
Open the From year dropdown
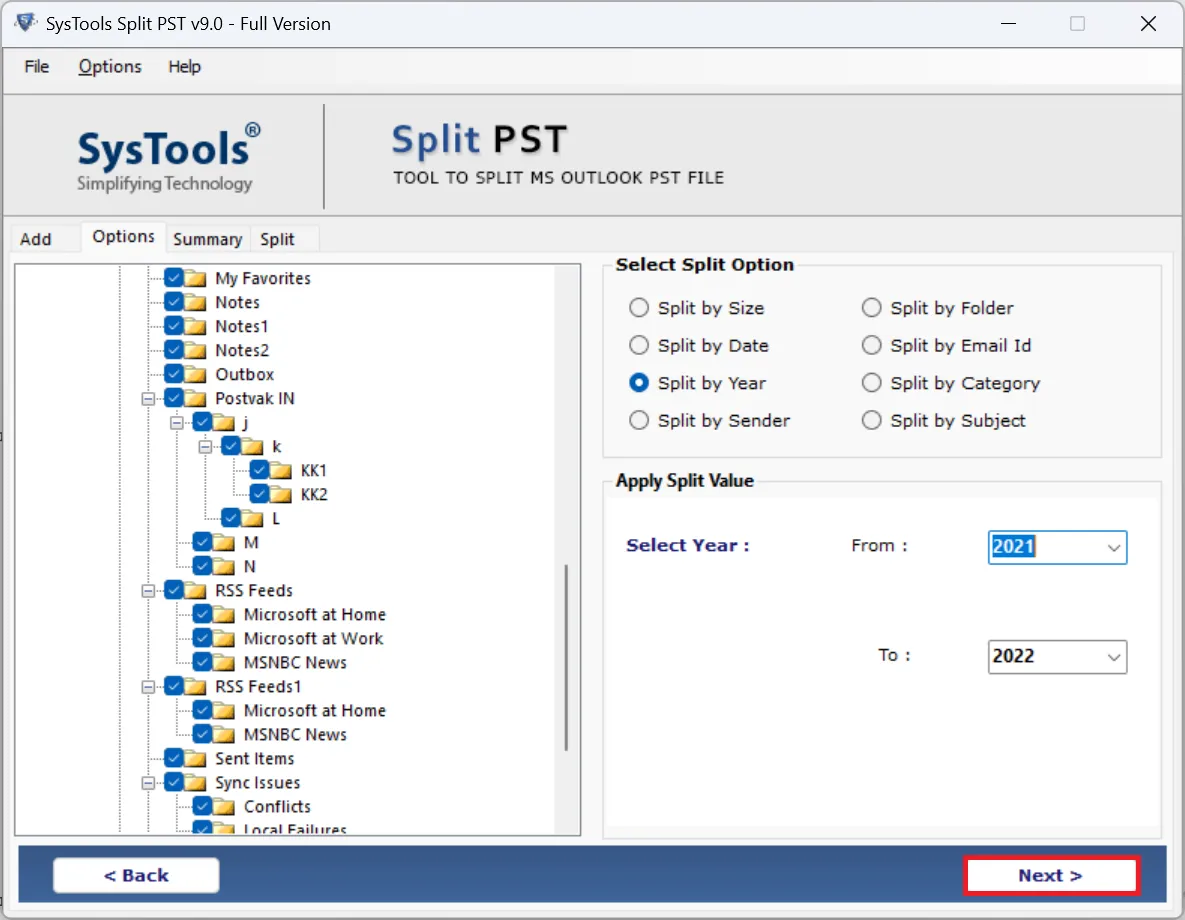click(x=1113, y=548)
